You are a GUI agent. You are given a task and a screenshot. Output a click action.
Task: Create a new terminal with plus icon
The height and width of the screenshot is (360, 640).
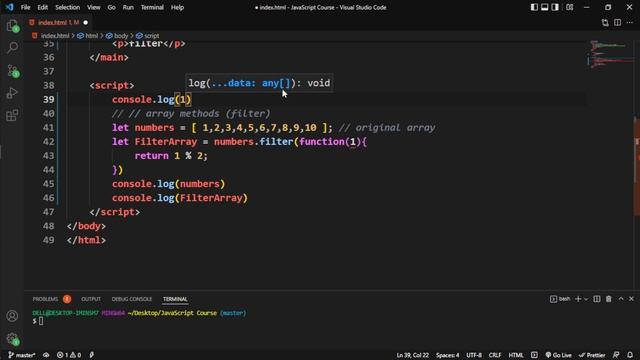(x=578, y=299)
